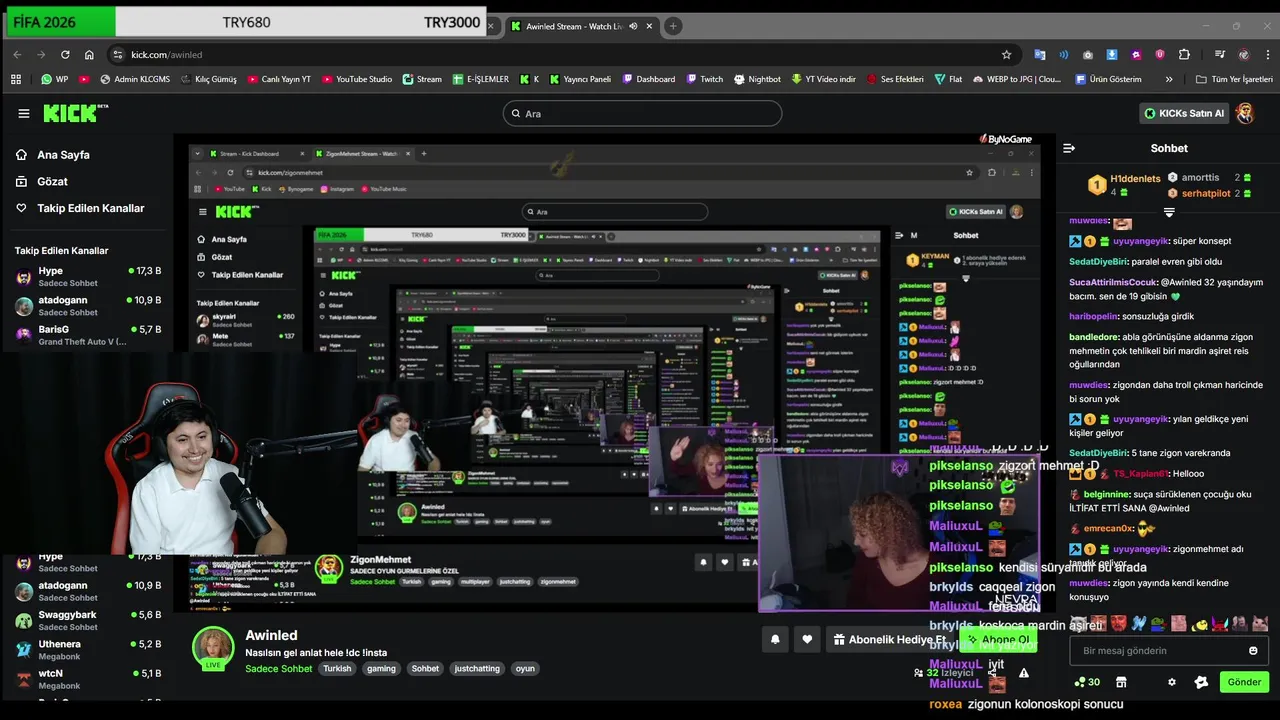Open a new browser tab

pyautogui.click(x=673, y=26)
